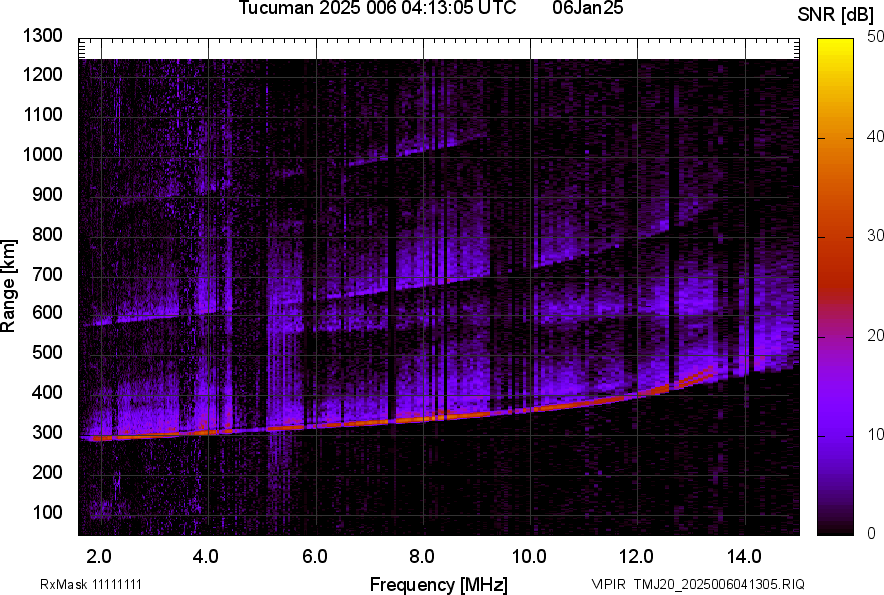Image resolution: width=884 pixels, height=595 pixels.
Task: Click the Tucuman timestamp title text
Action: pos(377,9)
